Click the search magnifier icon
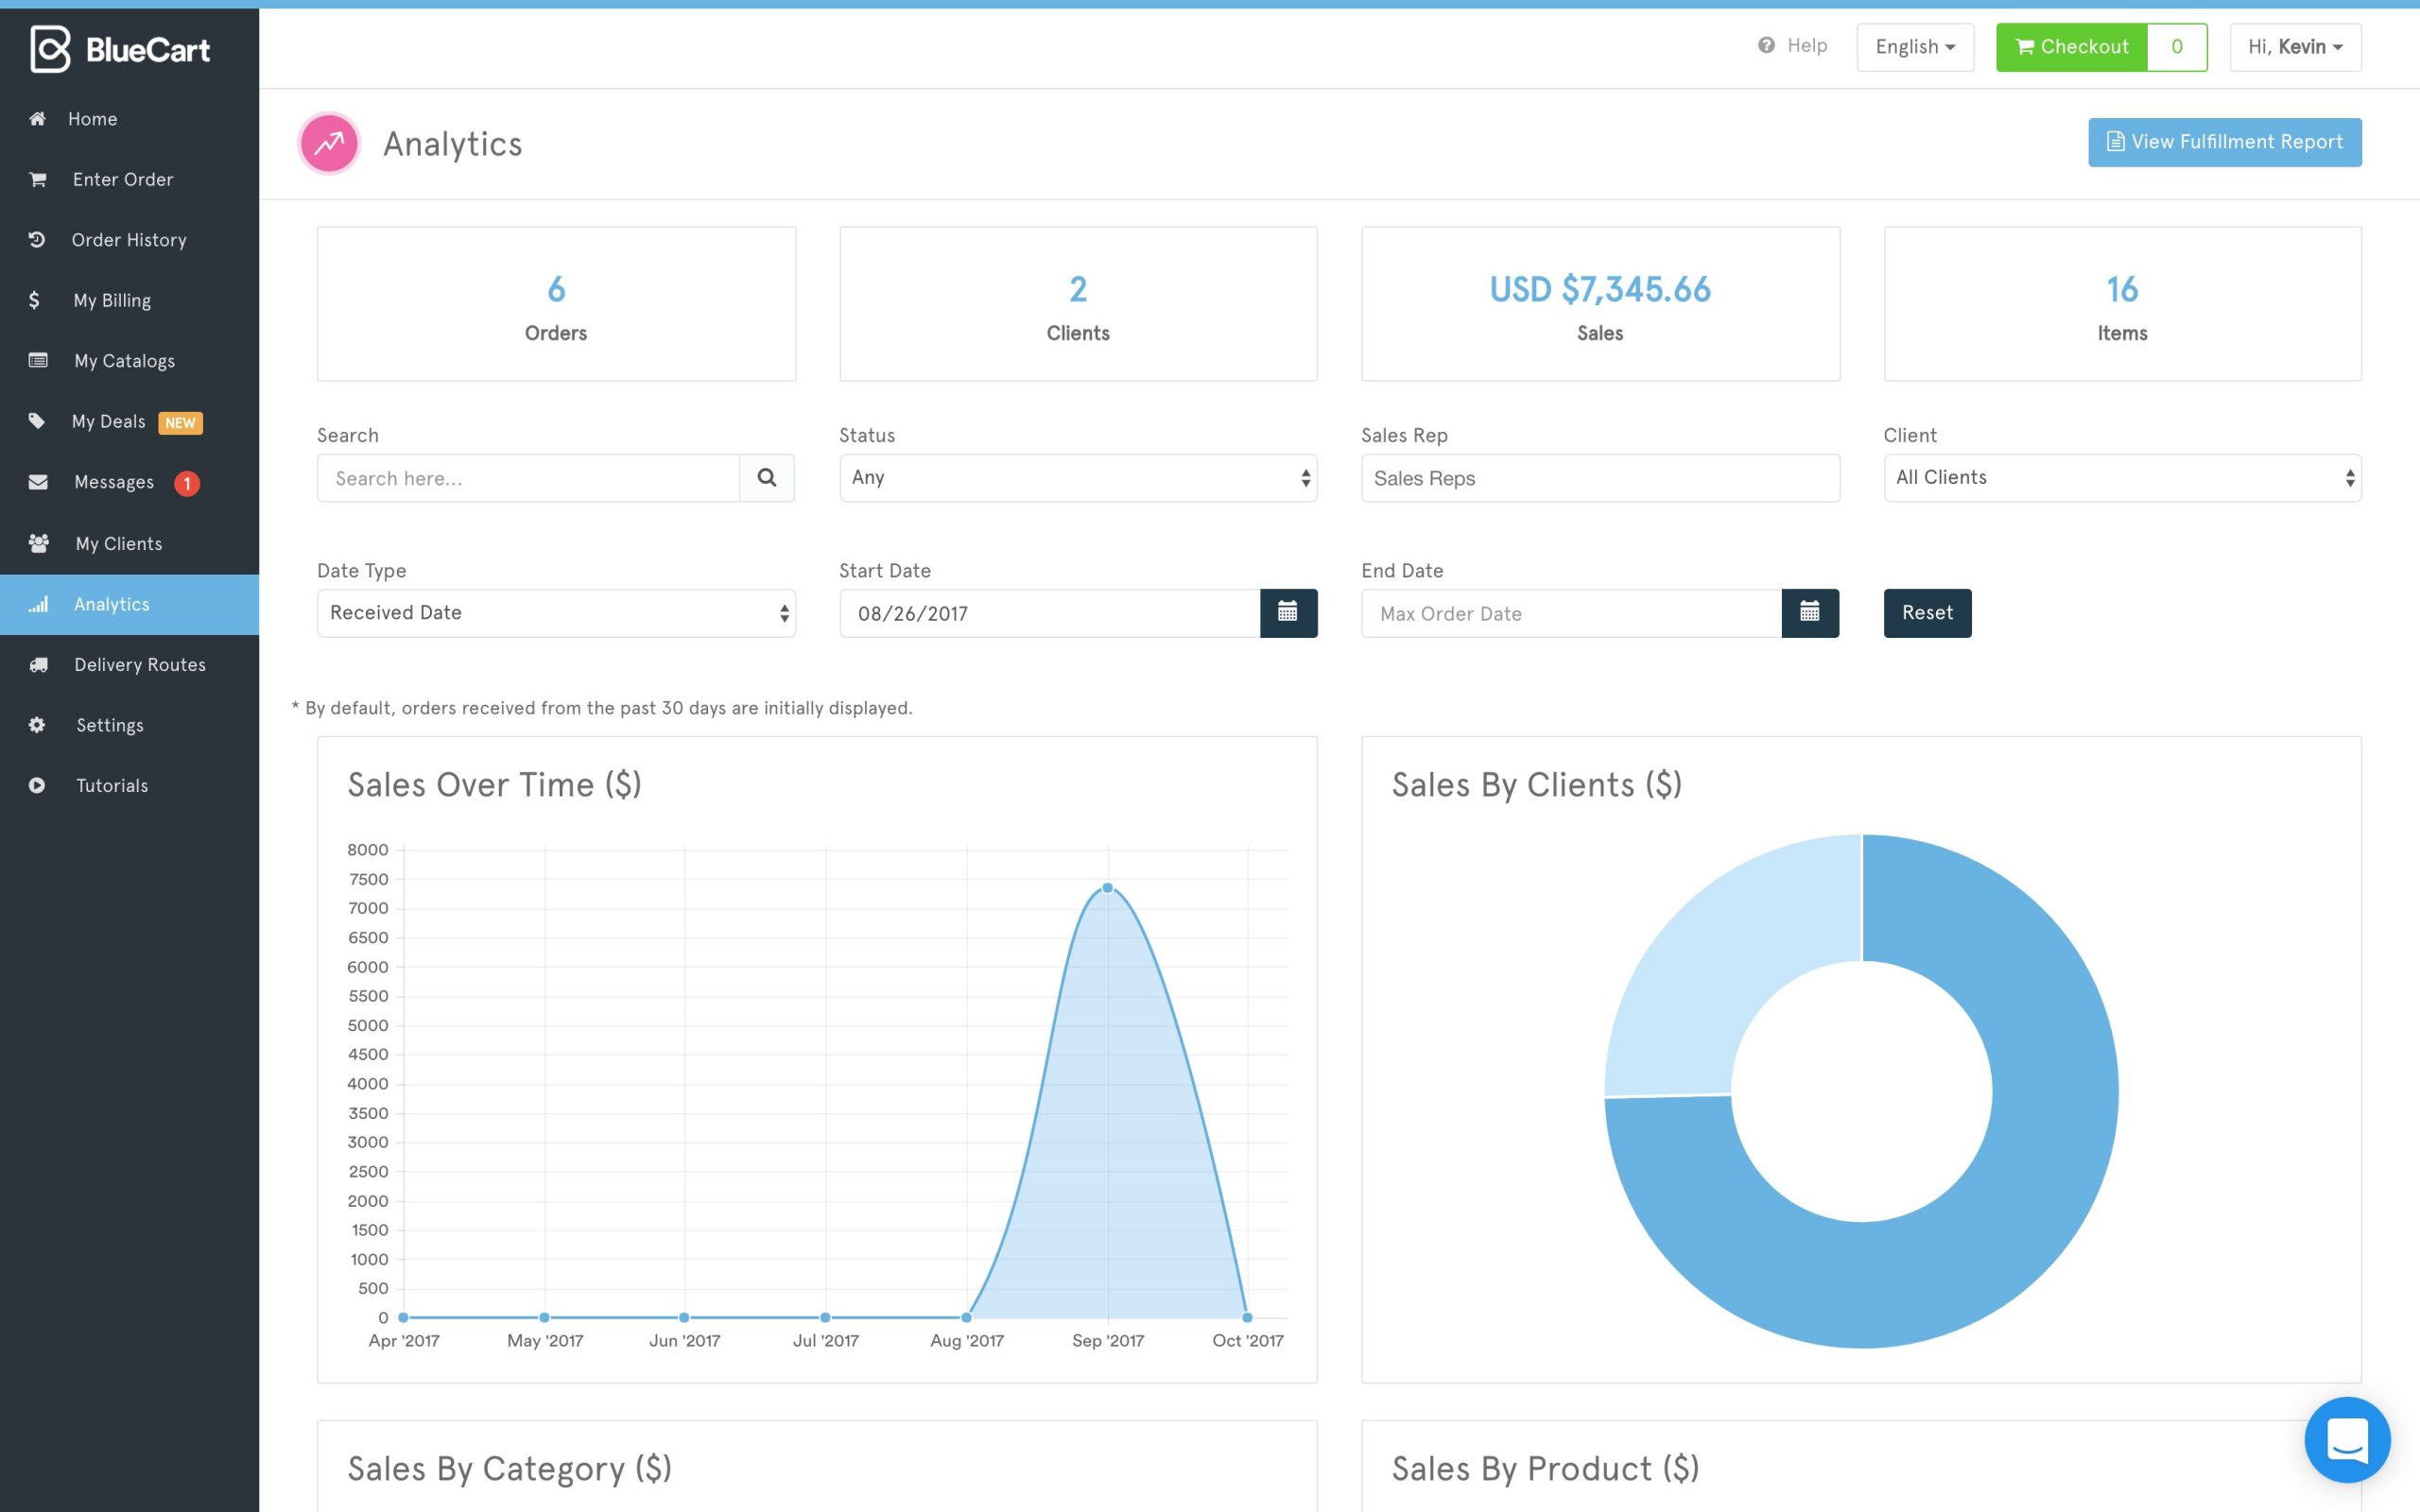2420x1512 pixels. click(766, 477)
